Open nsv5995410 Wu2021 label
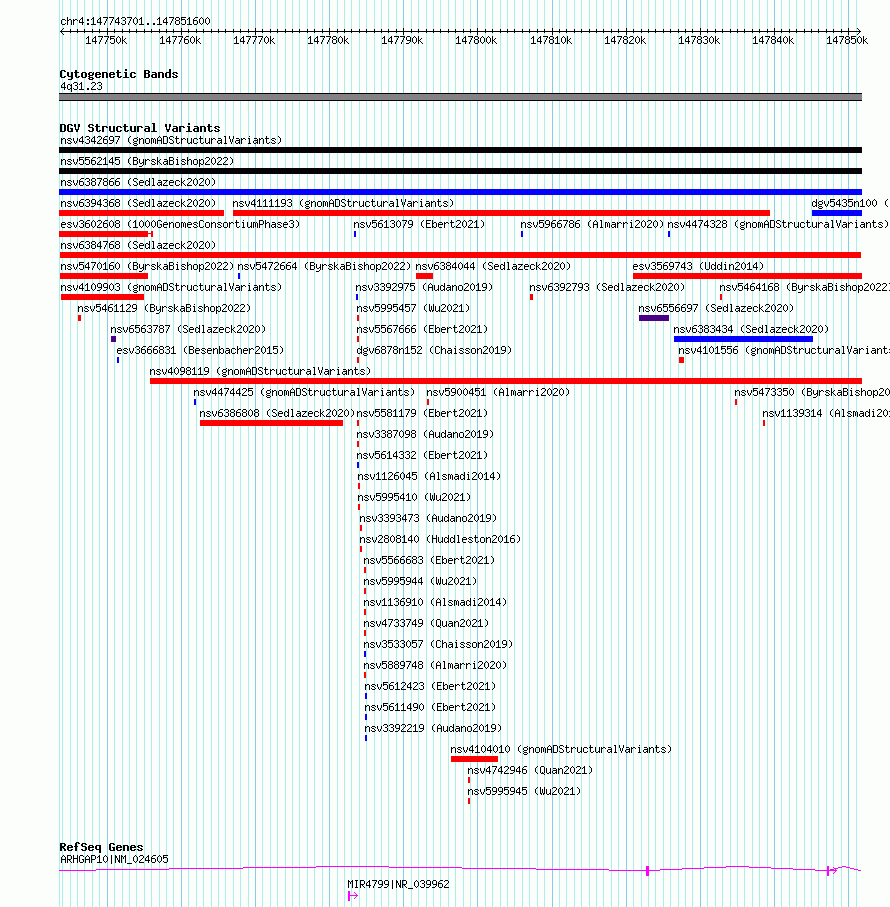890x907 pixels. point(414,497)
